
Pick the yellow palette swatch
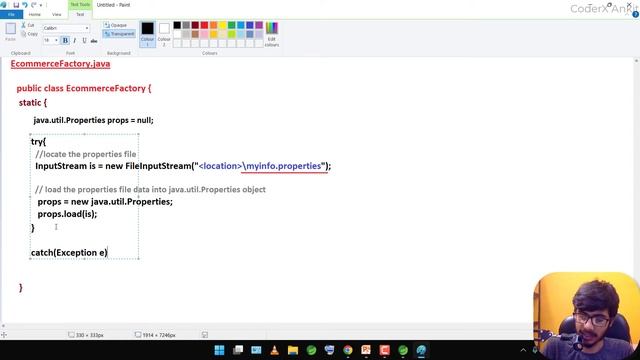pyautogui.click(x=222, y=25)
